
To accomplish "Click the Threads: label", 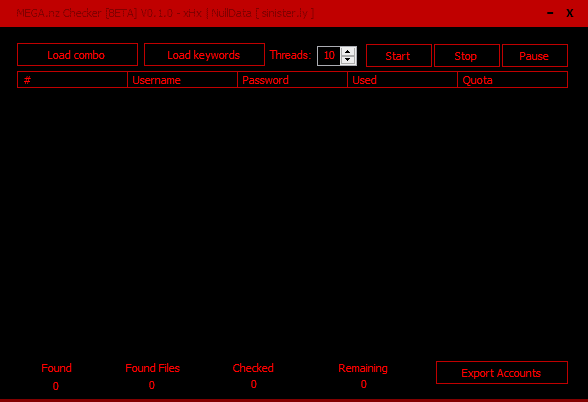I will 290,55.
